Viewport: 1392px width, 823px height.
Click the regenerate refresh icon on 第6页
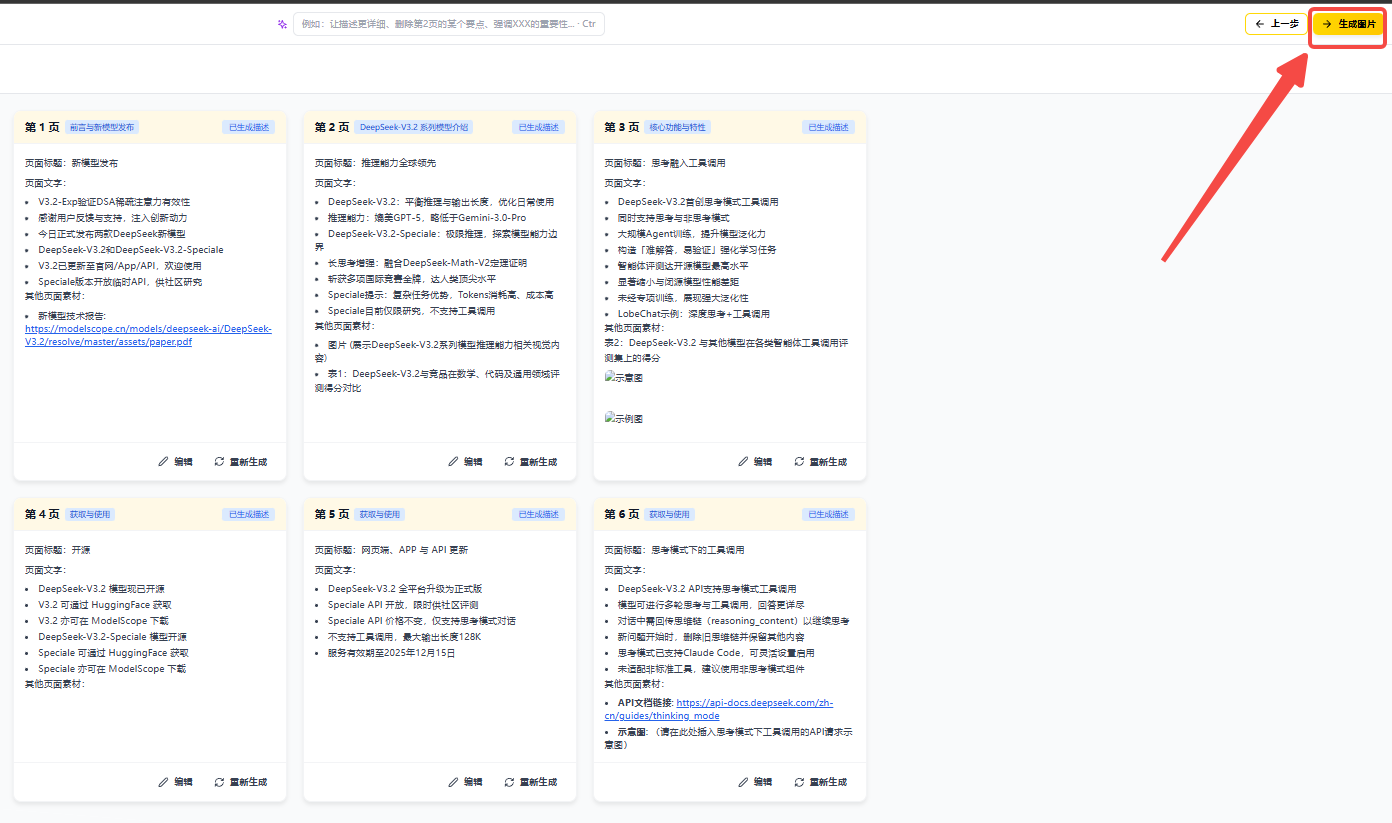(798, 781)
